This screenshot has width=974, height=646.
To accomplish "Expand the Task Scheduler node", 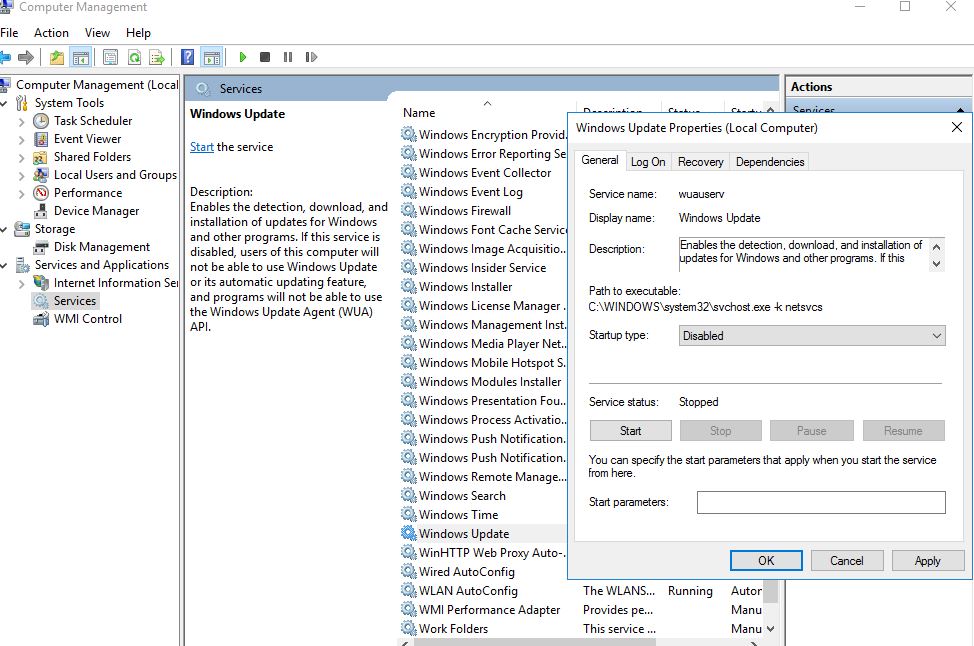I will (22, 122).
